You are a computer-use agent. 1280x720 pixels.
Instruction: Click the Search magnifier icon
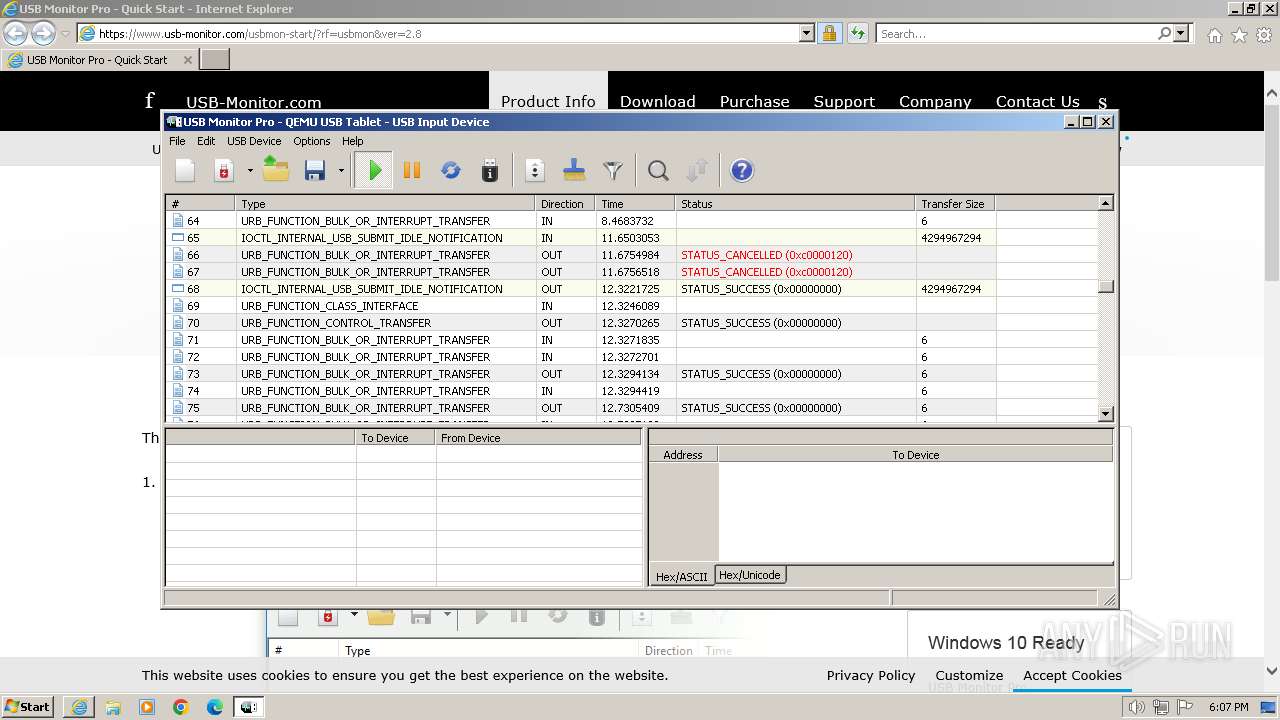coord(658,171)
